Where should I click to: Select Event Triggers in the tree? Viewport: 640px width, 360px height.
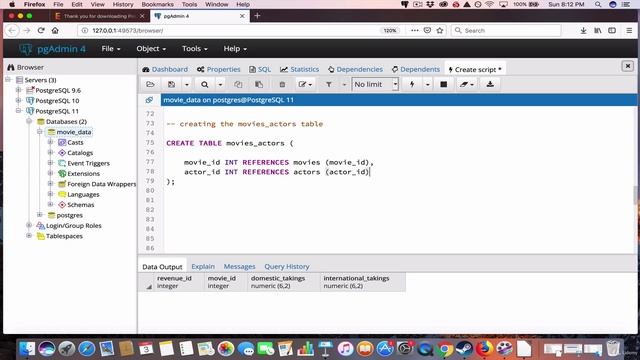[88, 163]
